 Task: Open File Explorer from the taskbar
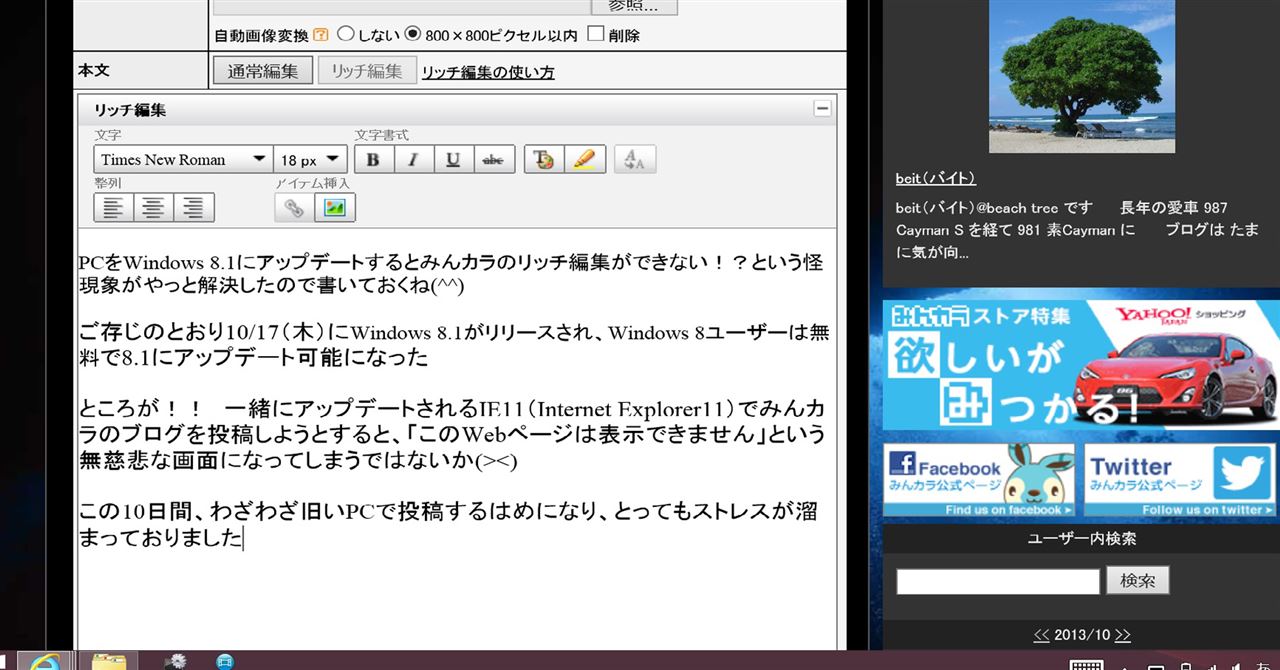[109, 661]
